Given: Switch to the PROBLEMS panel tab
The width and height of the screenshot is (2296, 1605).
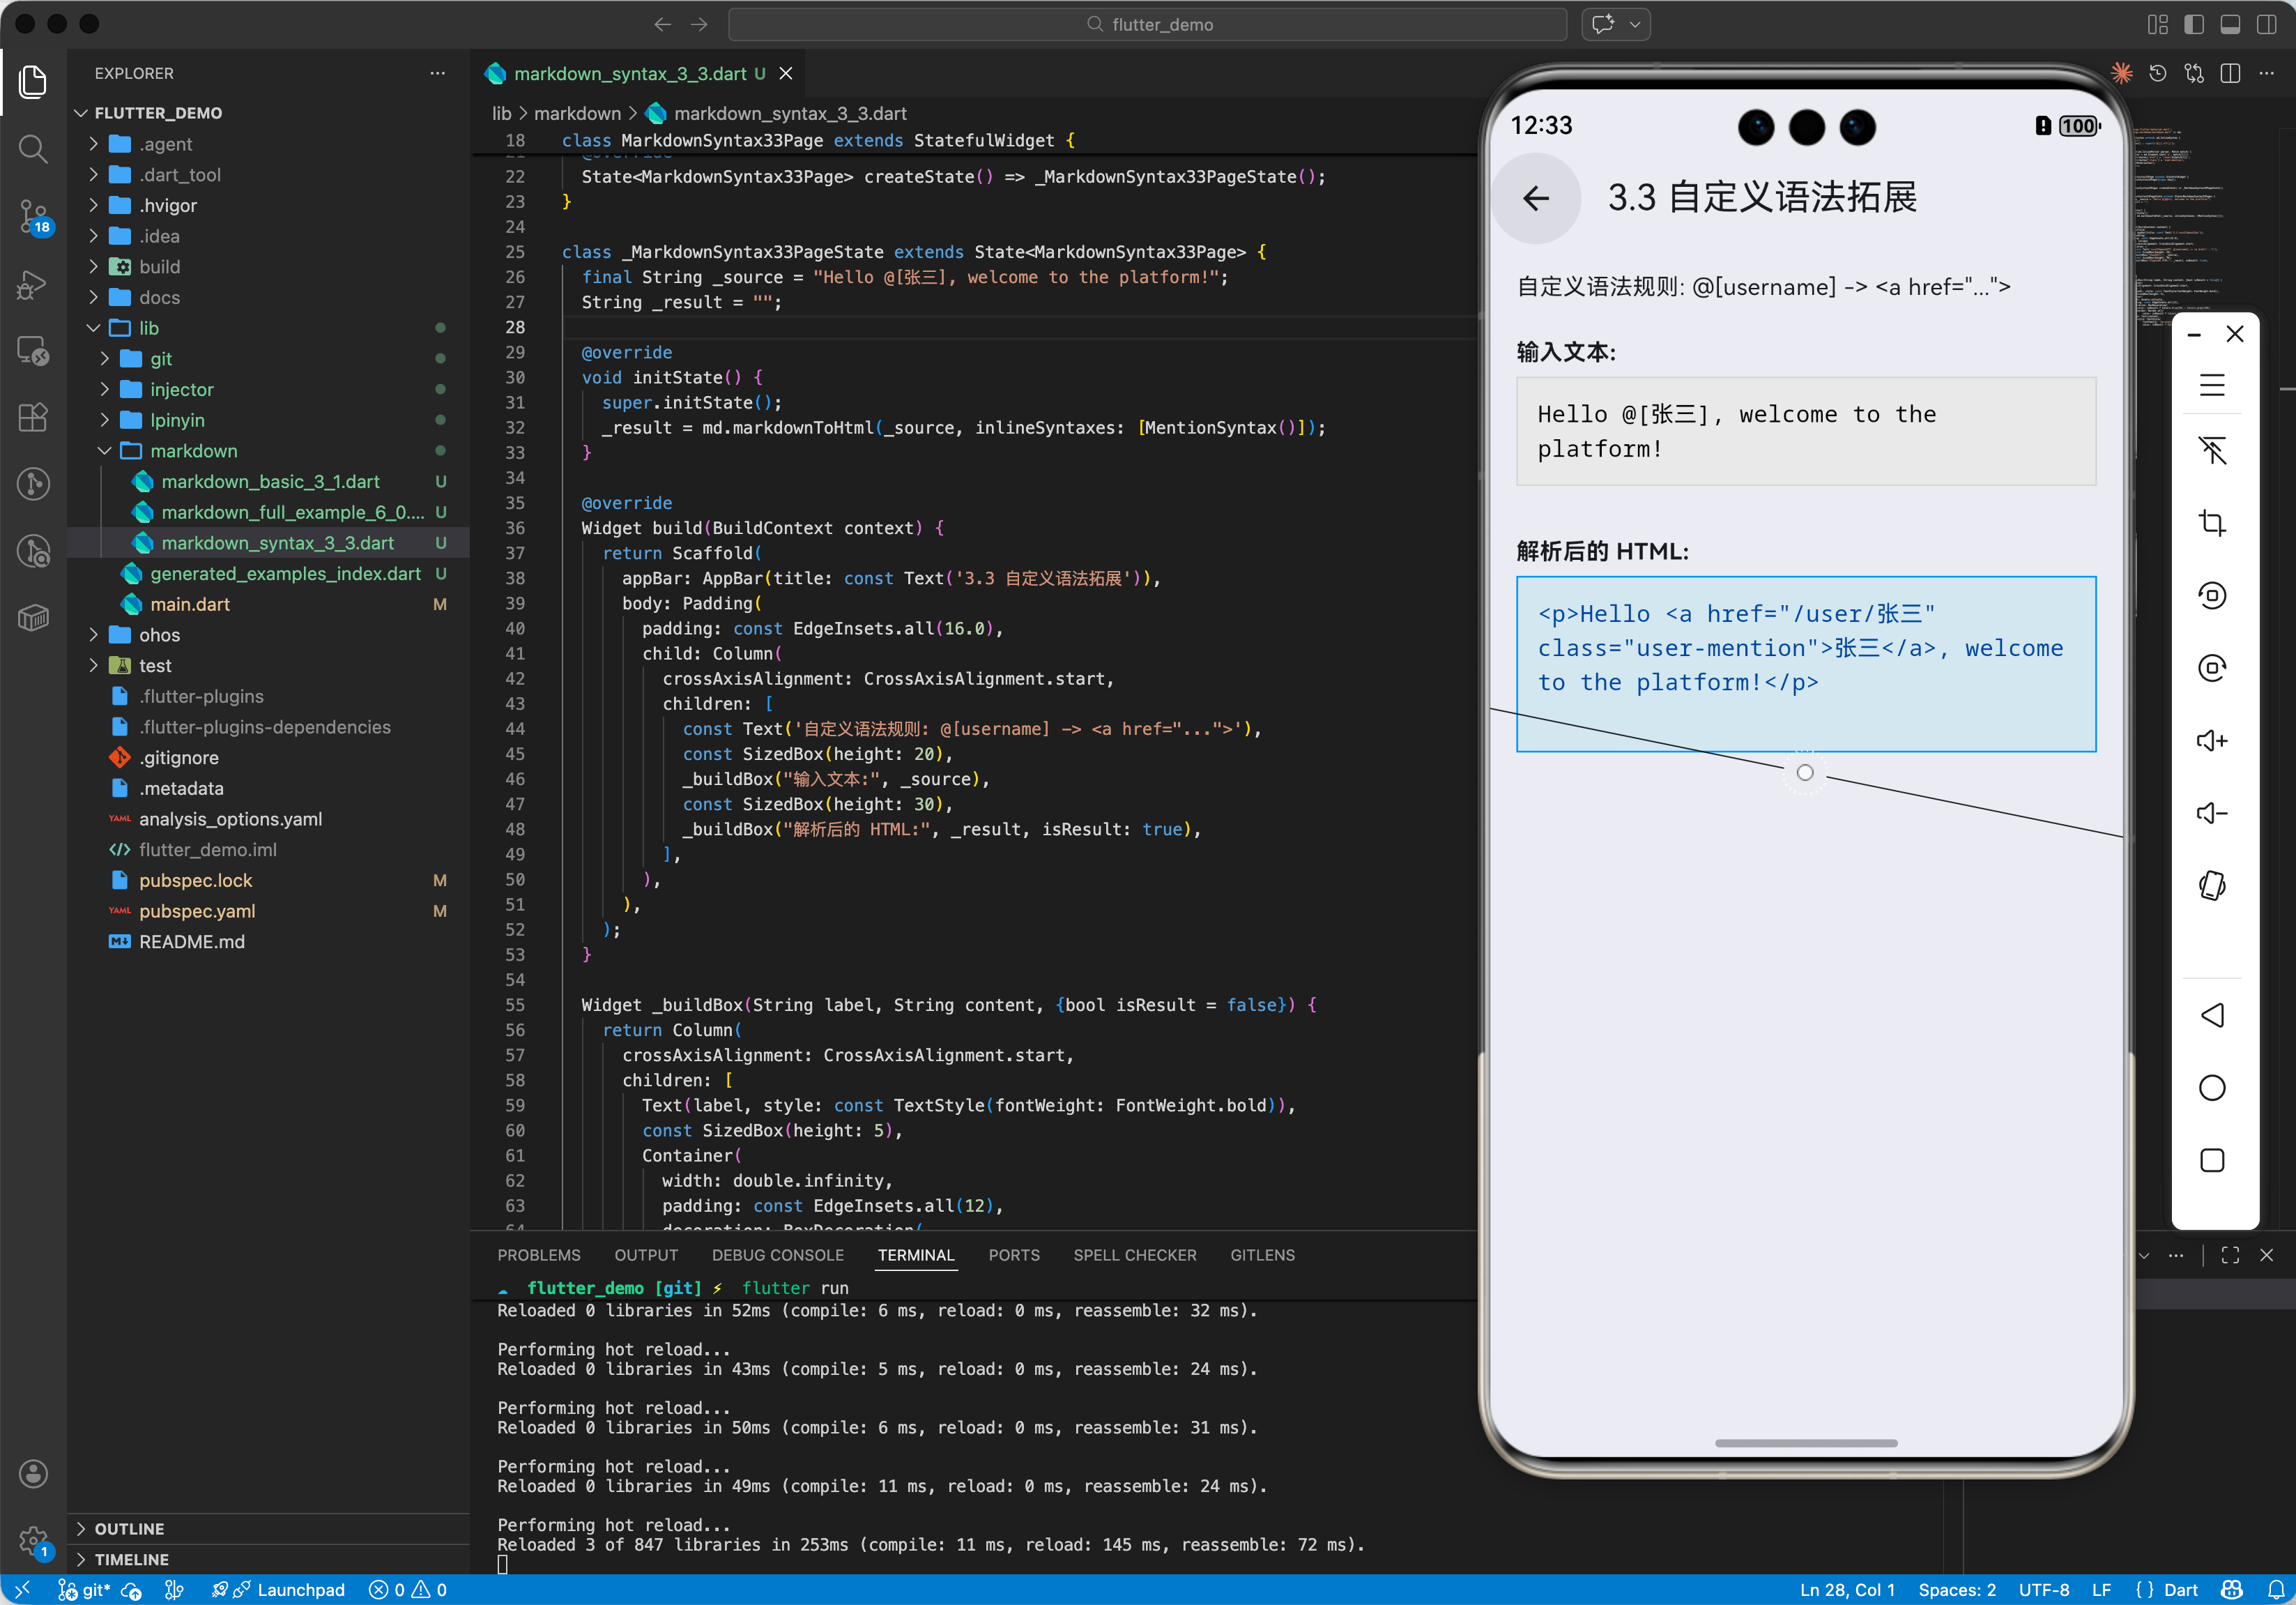Looking at the screenshot, I should (538, 1255).
